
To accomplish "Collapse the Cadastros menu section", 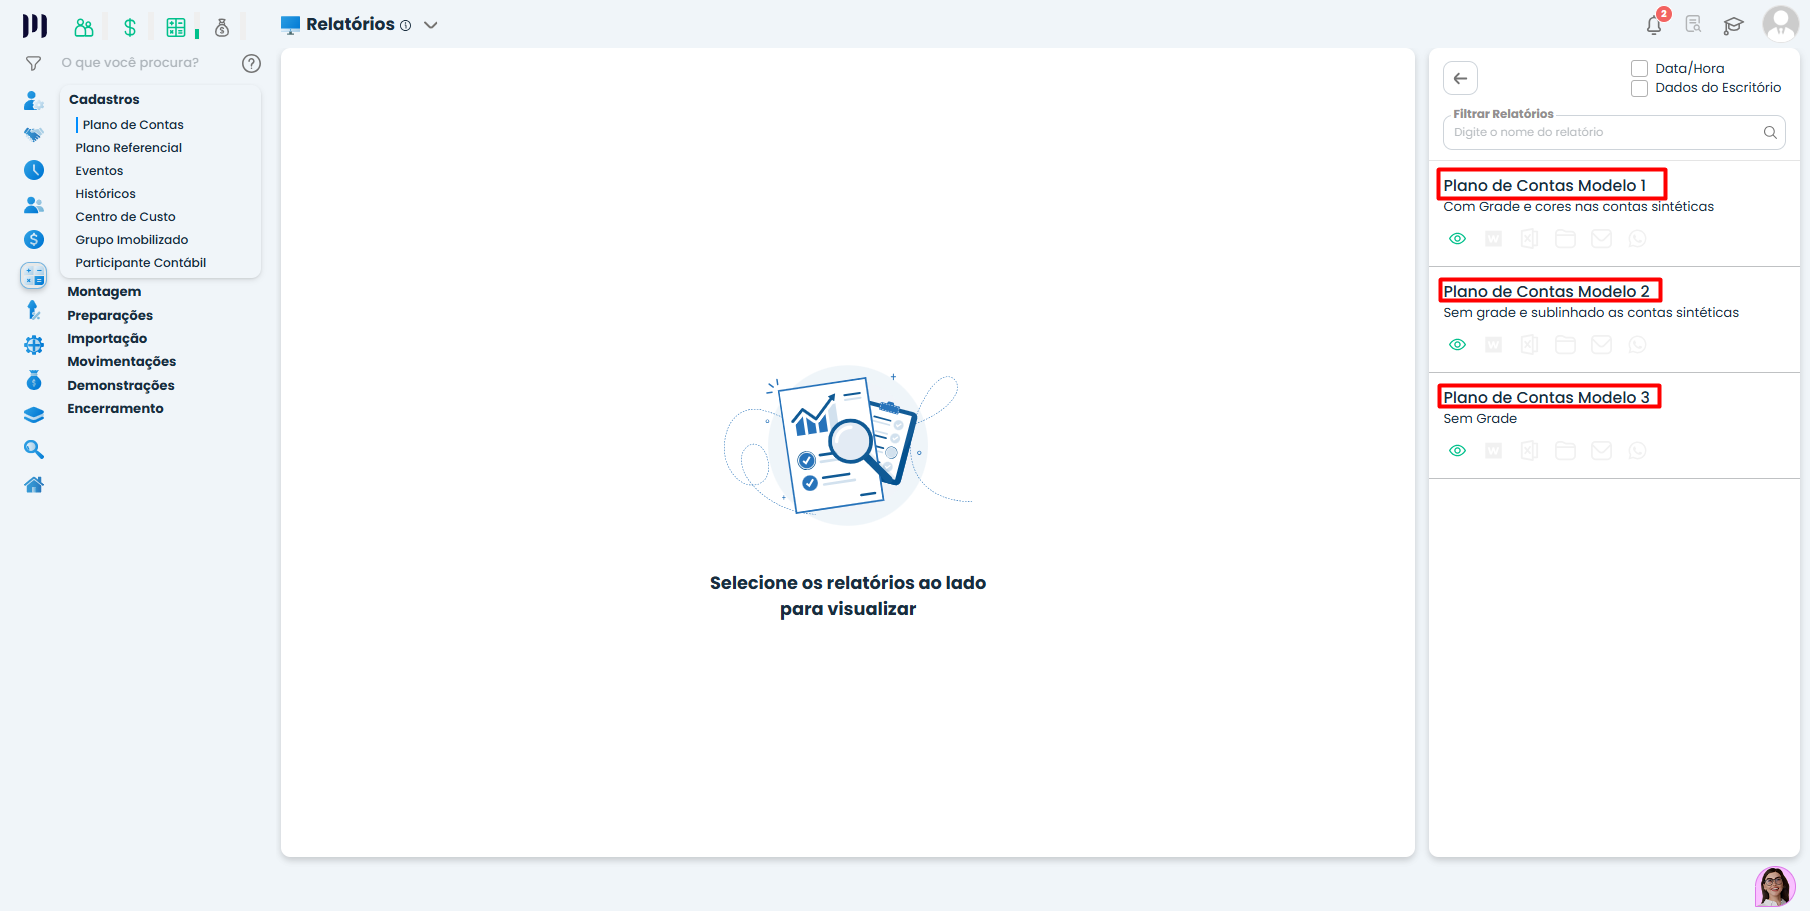I will click(104, 100).
